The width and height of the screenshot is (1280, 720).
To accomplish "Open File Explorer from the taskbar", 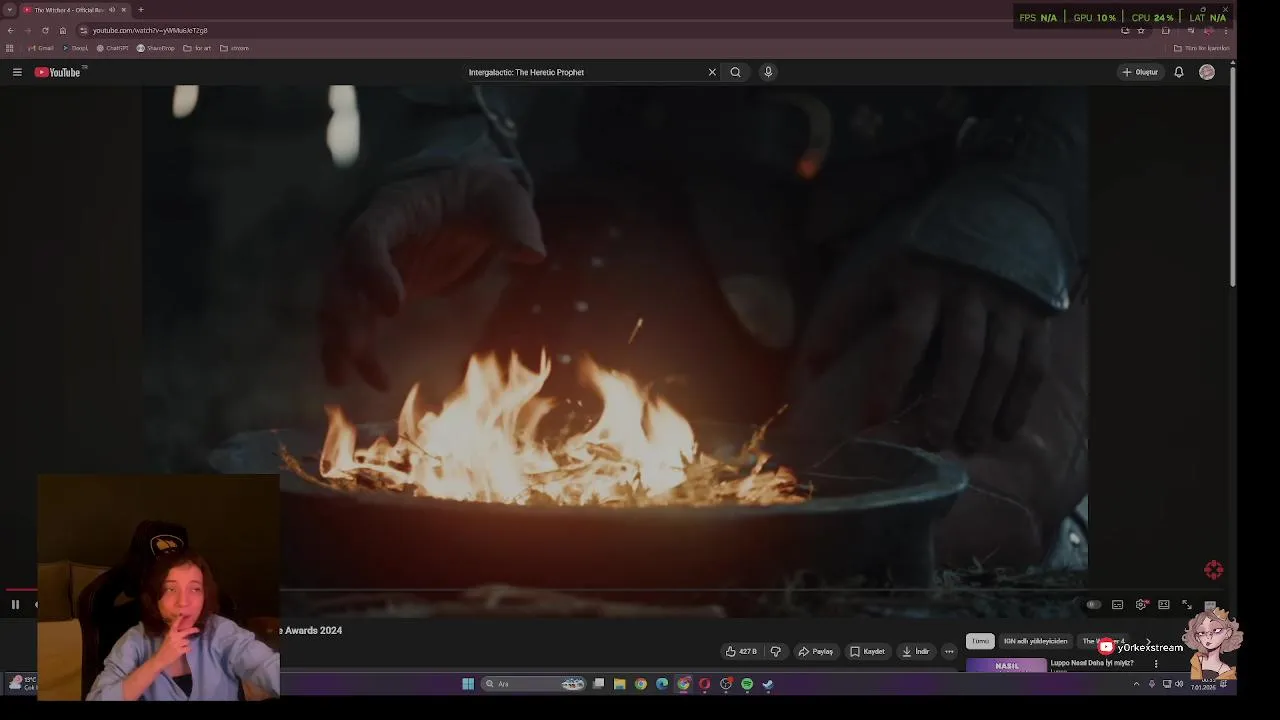I will [620, 684].
